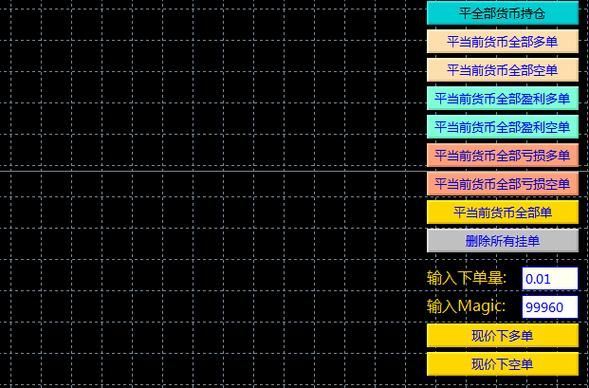Close all longs via 平当前货币全部多单
The height and width of the screenshot is (388, 589).
click(503, 42)
